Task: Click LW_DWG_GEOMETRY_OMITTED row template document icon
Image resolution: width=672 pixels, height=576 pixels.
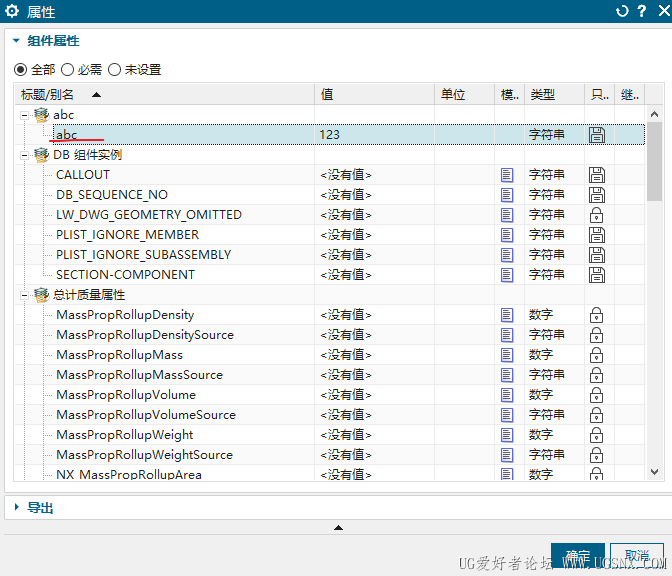Action: (x=507, y=215)
